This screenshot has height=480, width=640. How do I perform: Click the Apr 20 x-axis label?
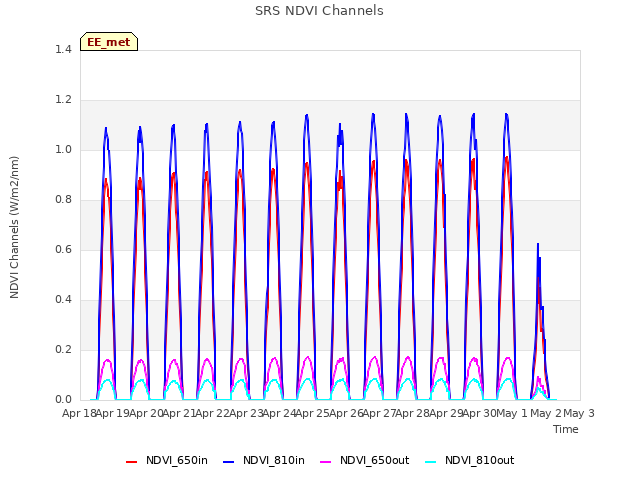[146, 413]
